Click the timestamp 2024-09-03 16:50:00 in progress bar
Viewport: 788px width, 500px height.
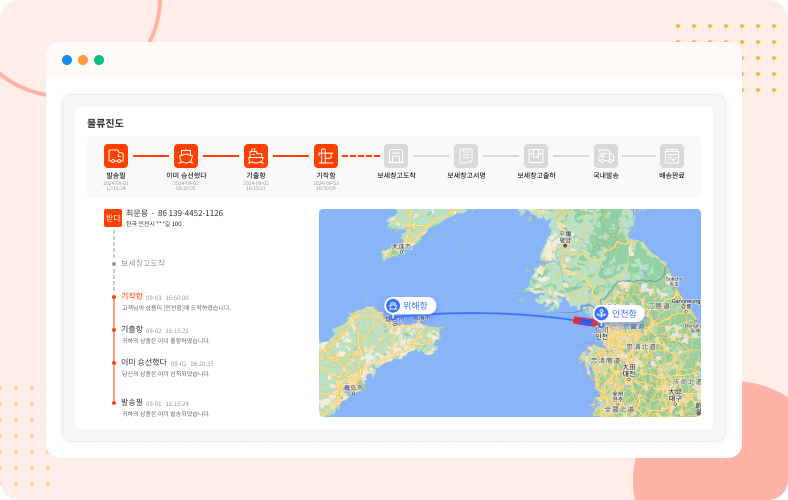coord(326,185)
